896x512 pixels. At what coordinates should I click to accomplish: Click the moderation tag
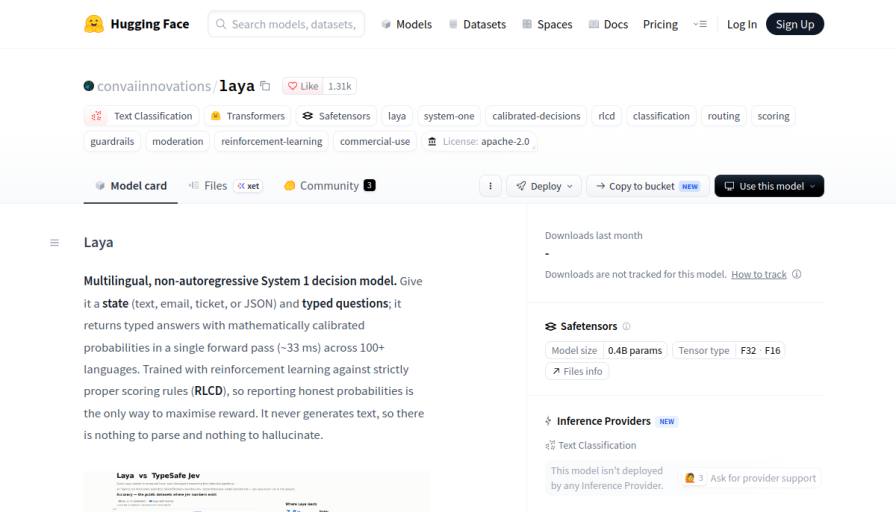tap(178, 141)
